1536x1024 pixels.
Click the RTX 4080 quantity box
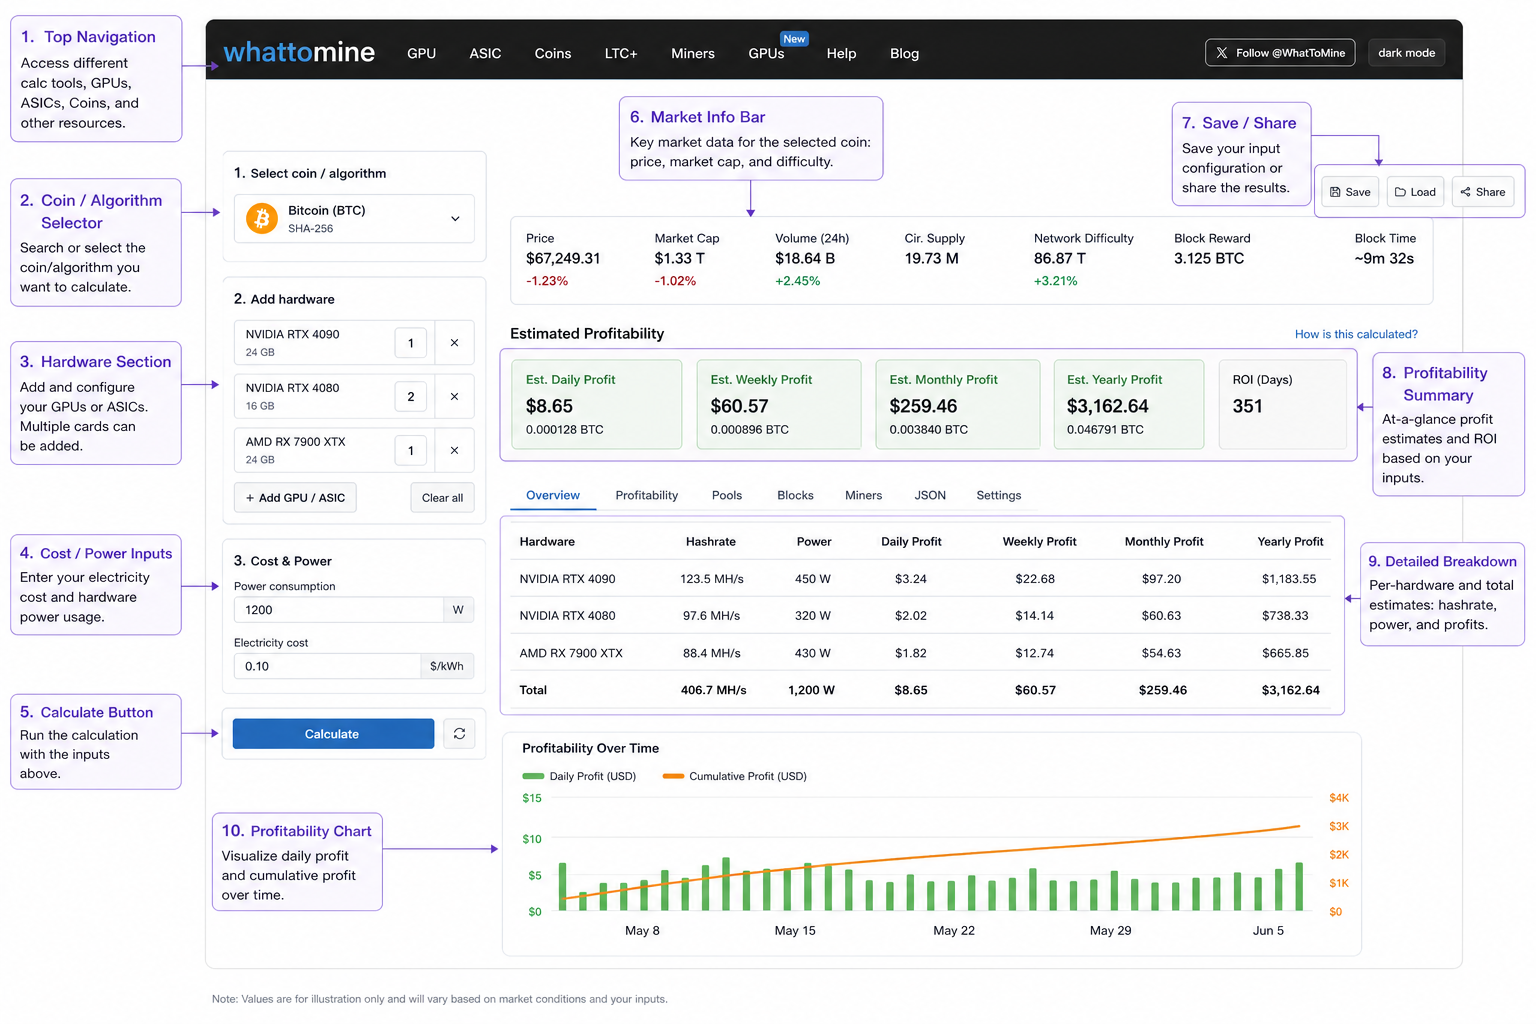click(x=411, y=397)
